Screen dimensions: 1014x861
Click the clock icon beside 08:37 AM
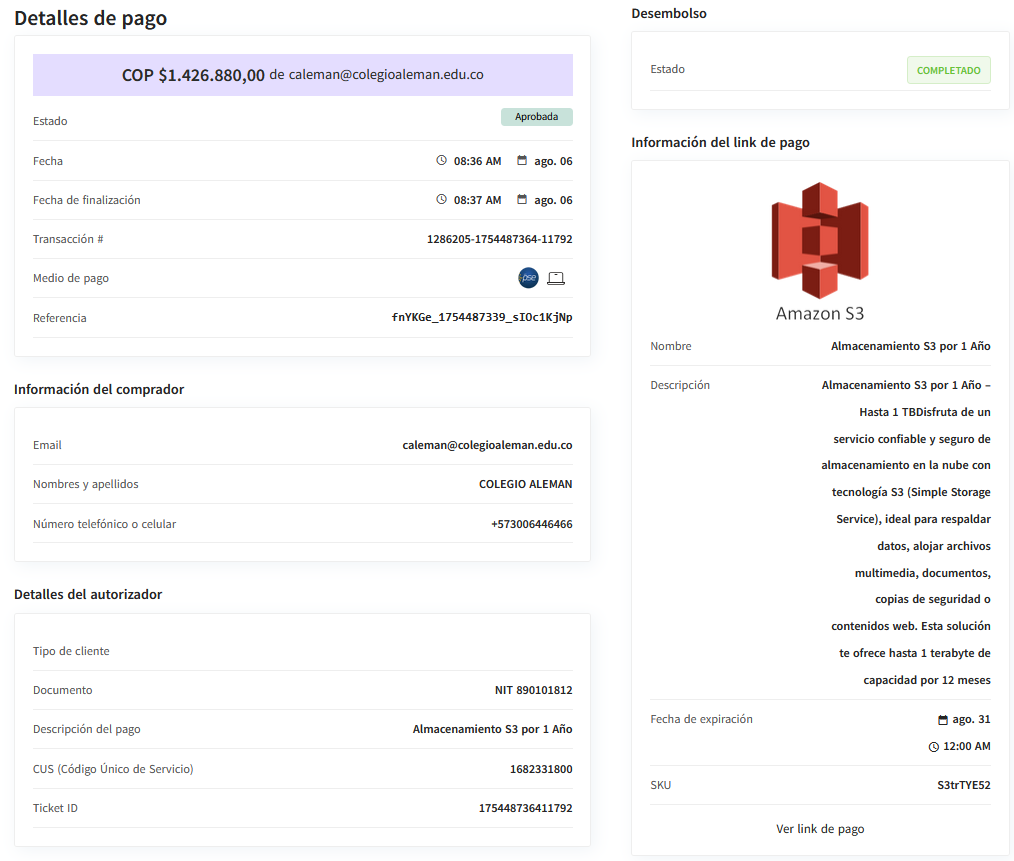[x=441, y=199]
